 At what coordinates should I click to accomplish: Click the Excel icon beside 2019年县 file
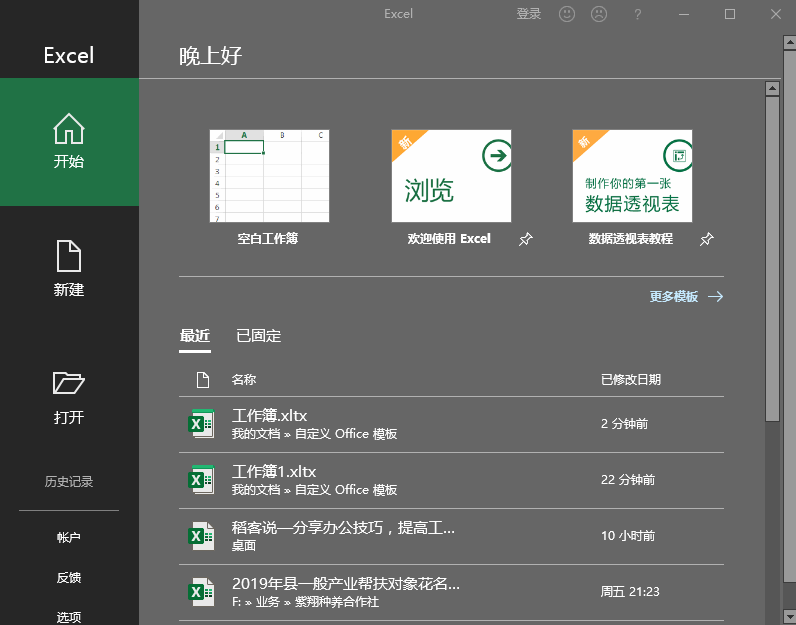pos(201,591)
